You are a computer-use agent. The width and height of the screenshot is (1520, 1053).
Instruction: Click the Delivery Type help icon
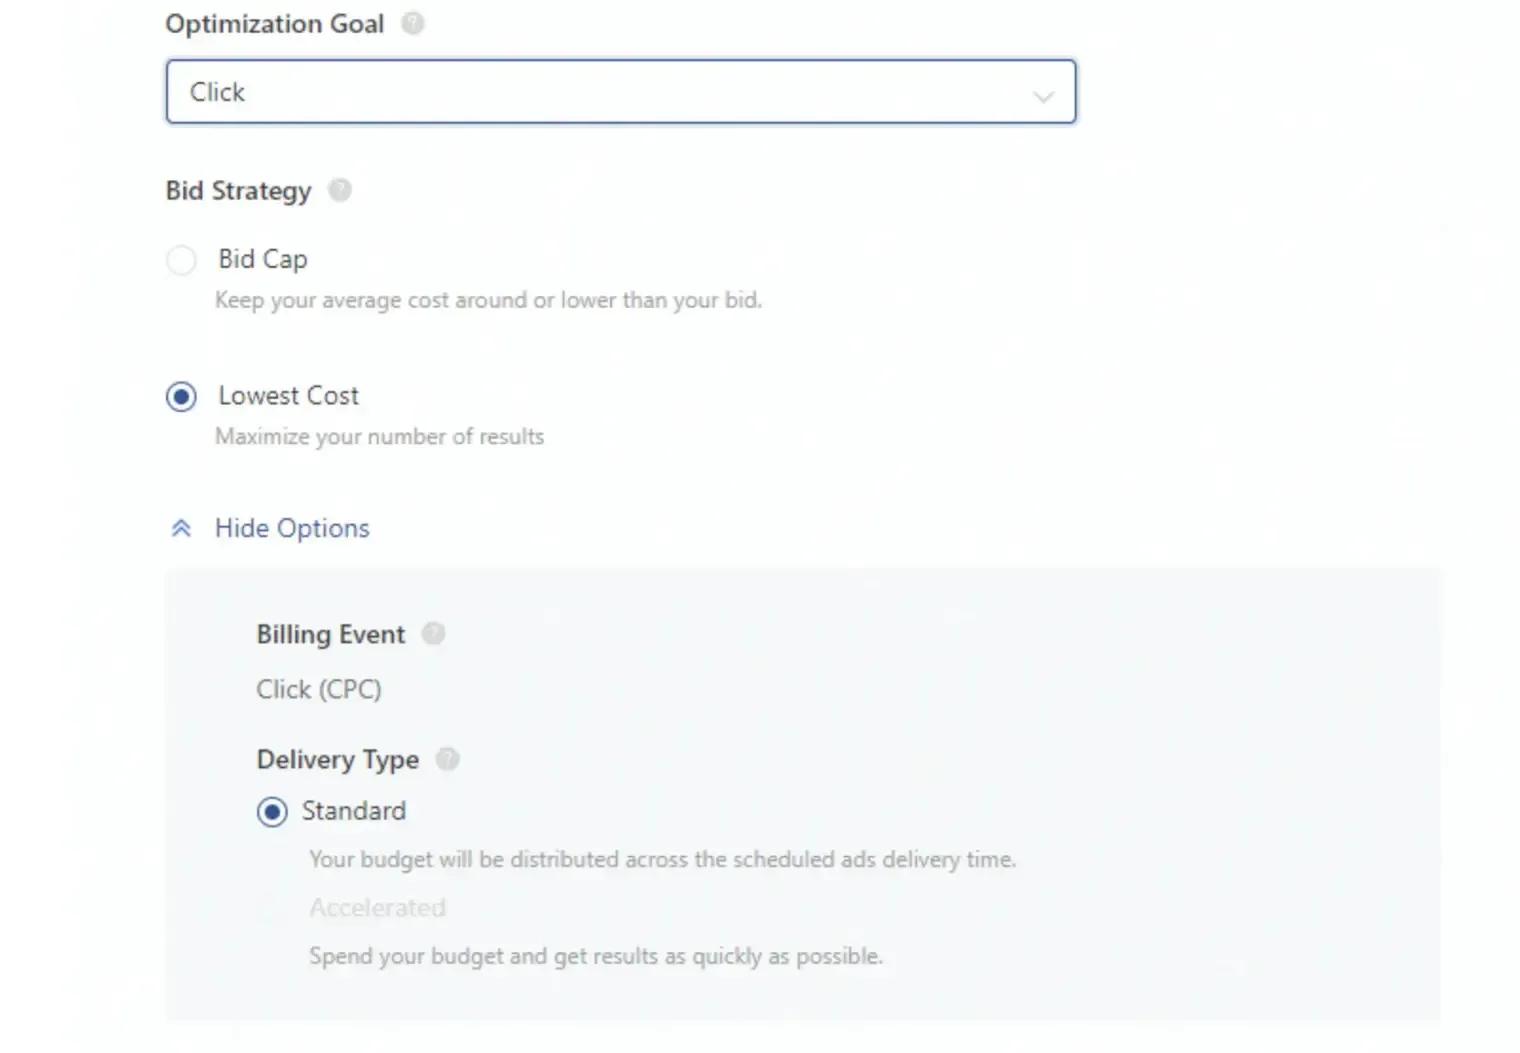[448, 759]
